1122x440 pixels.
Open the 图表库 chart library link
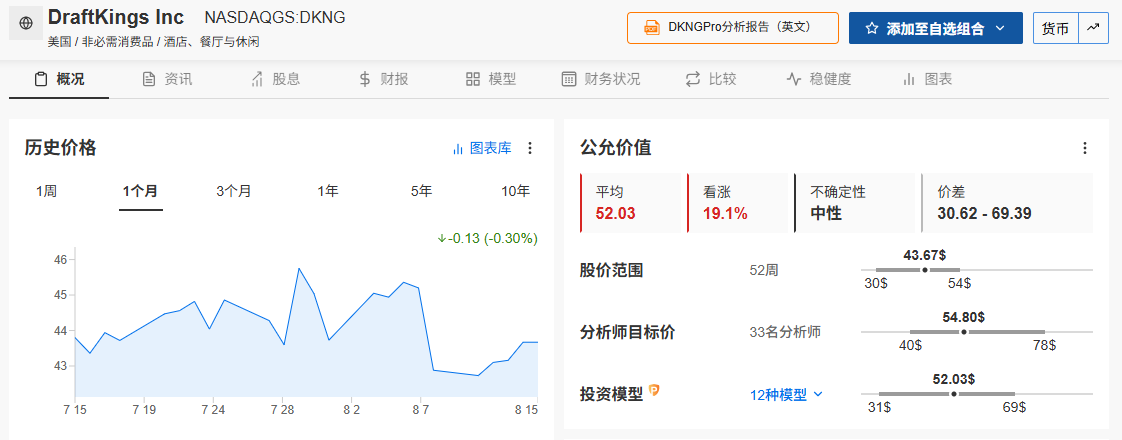click(482, 148)
